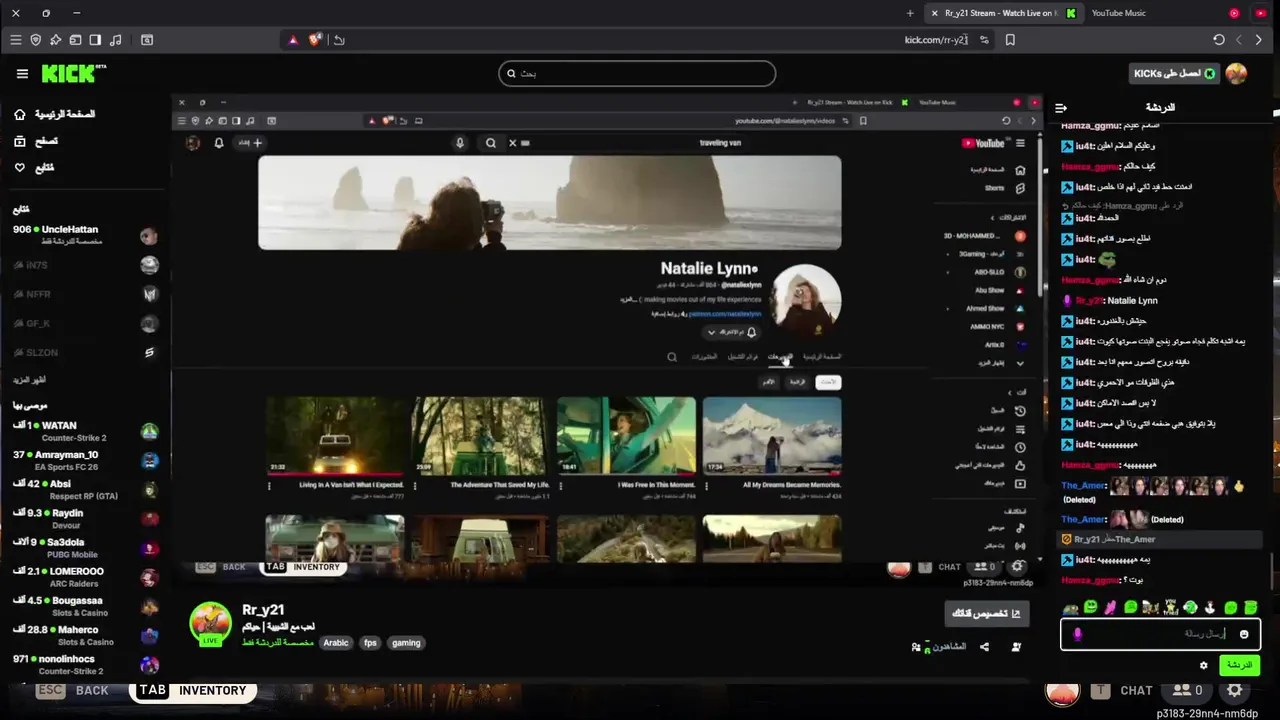
Task: Click Natalie Lynn channel avatar in stream
Action: [806, 300]
